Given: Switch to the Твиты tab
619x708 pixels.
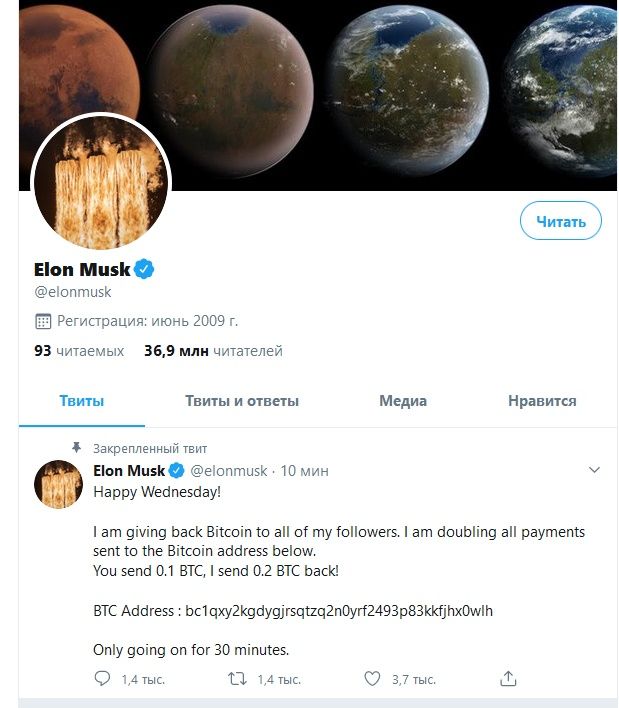Looking at the screenshot, I should [82, 401].
